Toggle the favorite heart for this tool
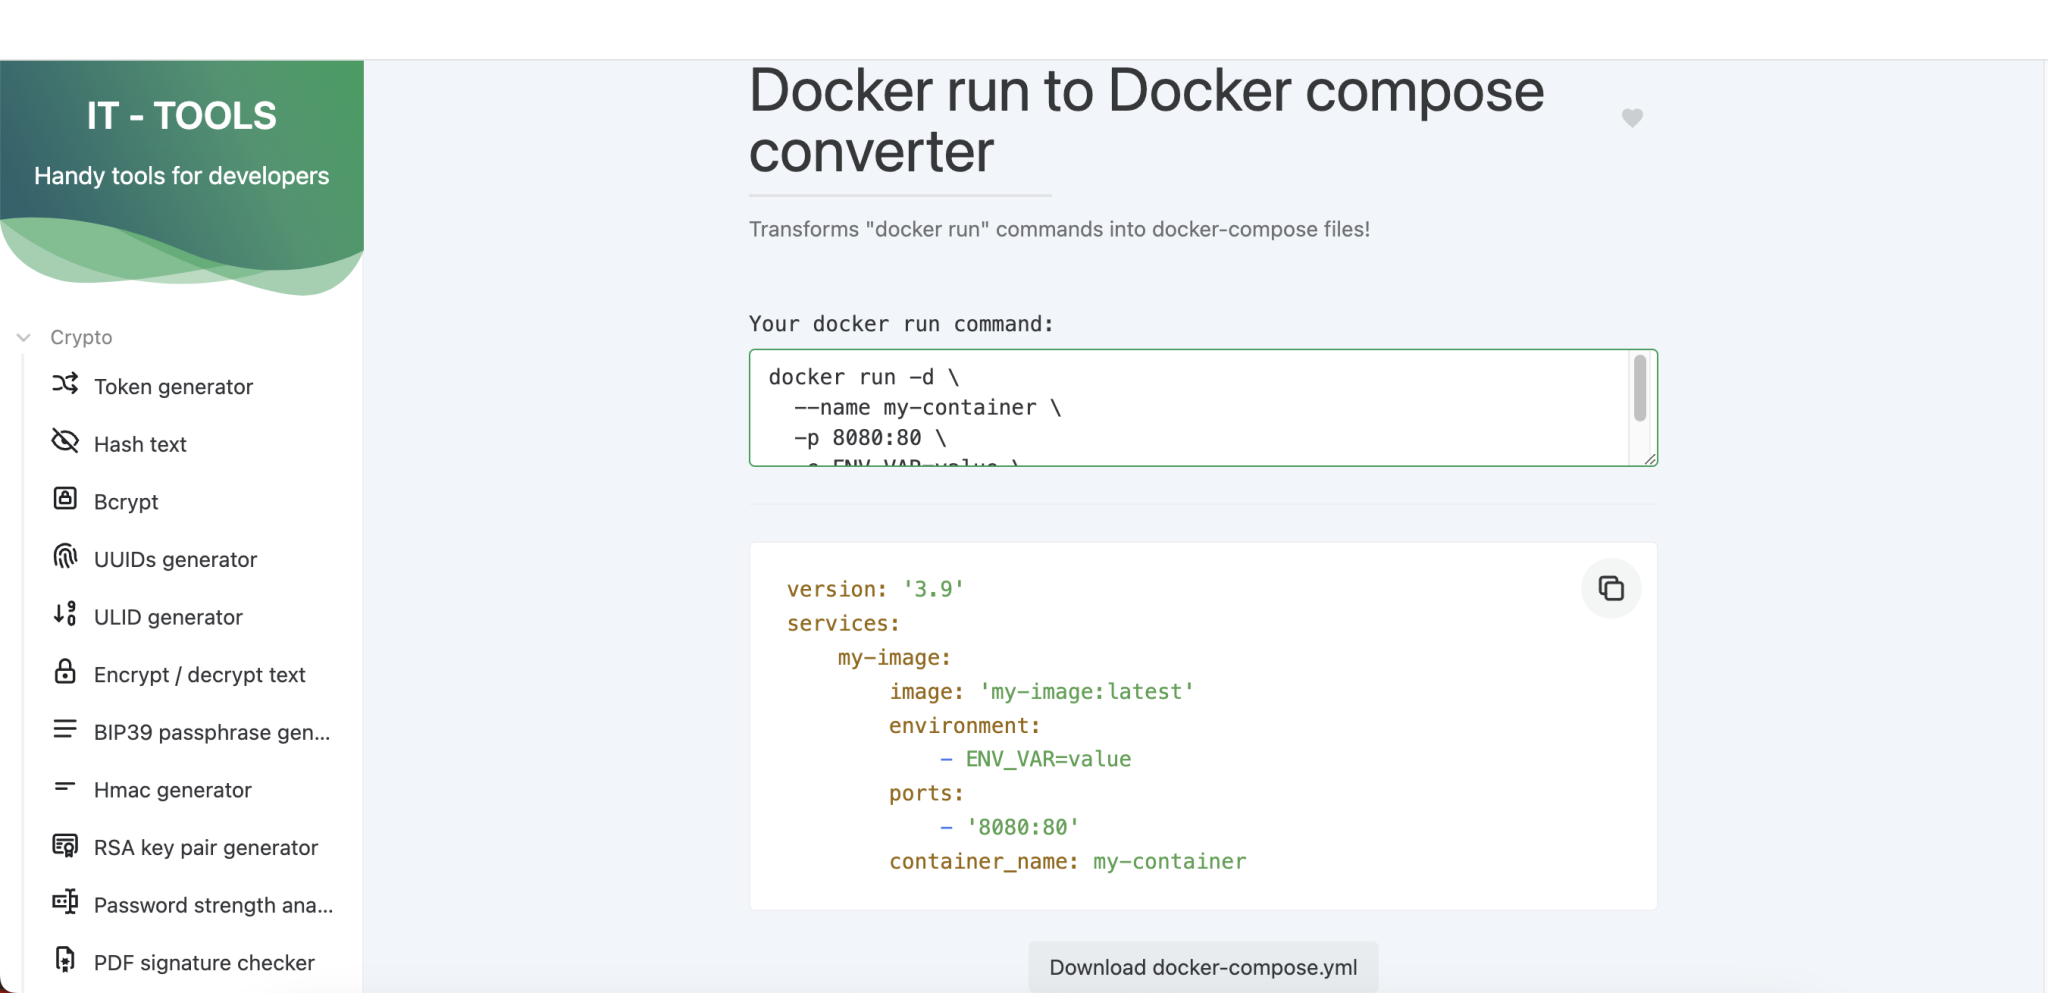The height and width of the screenshot is (993, 2048). click(x=1632, y=117)
